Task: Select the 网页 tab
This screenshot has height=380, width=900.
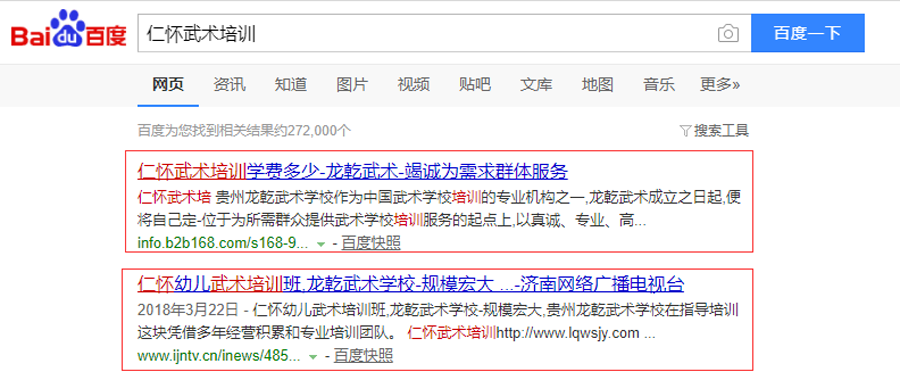Action: click(x=168, y=85)
